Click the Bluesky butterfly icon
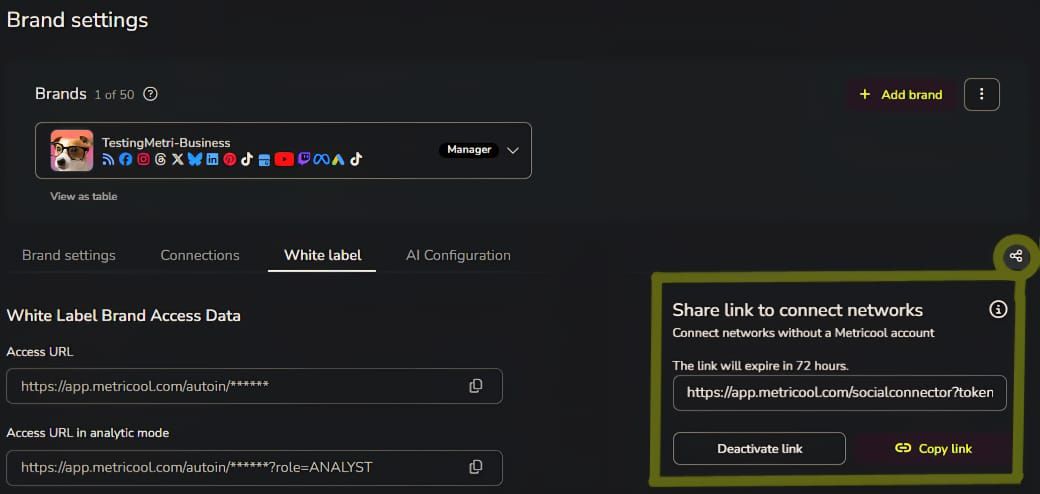This screenshot has width=1040, height=494. pyautogui.click(x=195, y=159)
